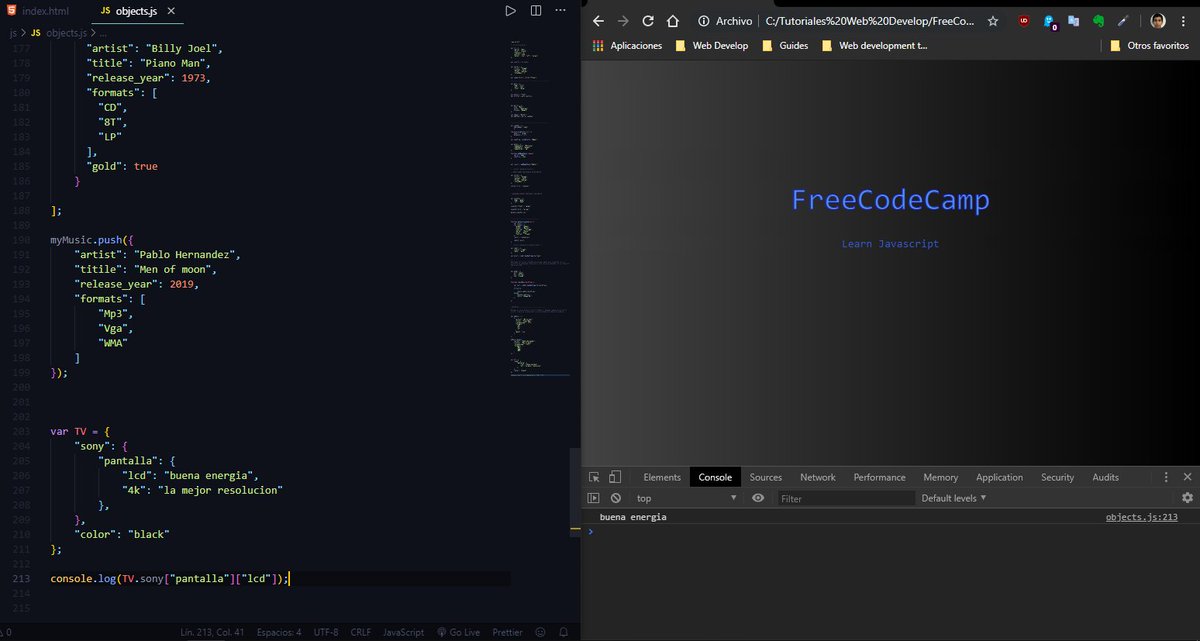Change UTF-8 encoding

point(326,632)
